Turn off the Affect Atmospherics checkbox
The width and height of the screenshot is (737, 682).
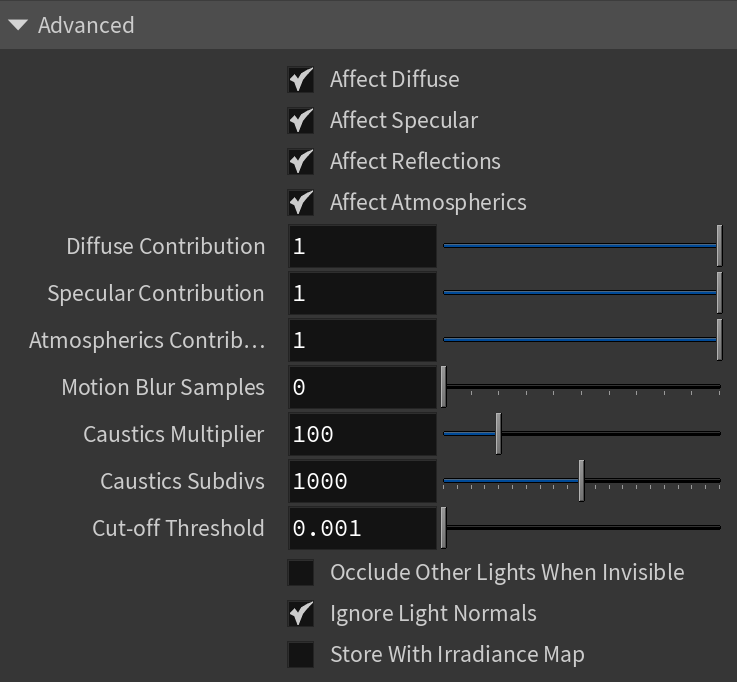pos(301,203)
